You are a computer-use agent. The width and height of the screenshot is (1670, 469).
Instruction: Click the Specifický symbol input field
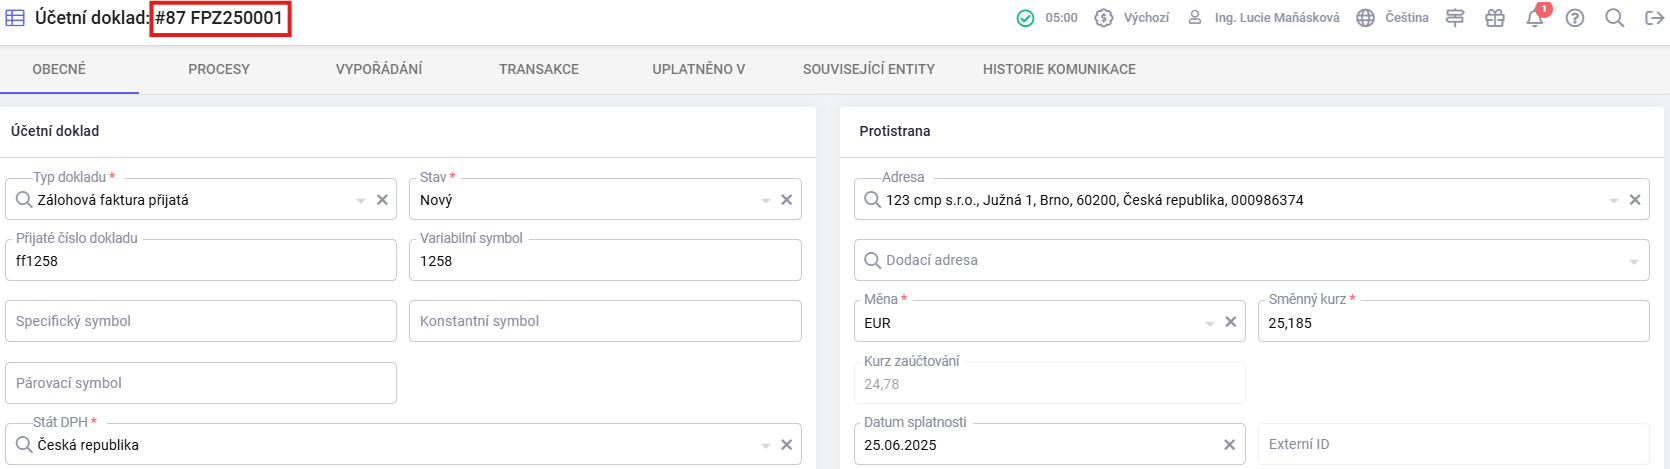click(x=200, y=321)
